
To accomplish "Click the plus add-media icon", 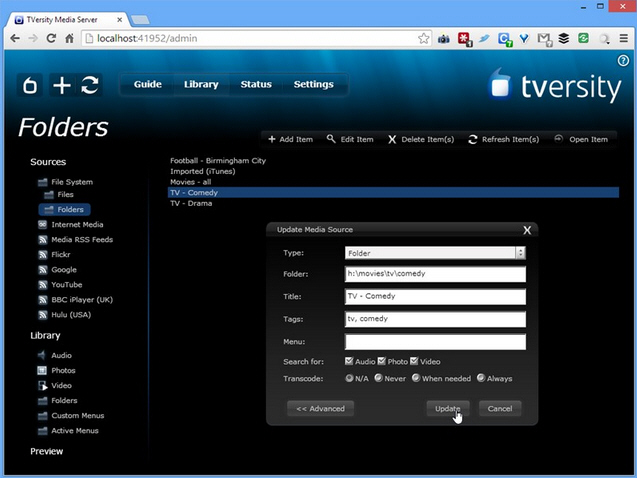I will pyautogui.click(x=62, y=85).
